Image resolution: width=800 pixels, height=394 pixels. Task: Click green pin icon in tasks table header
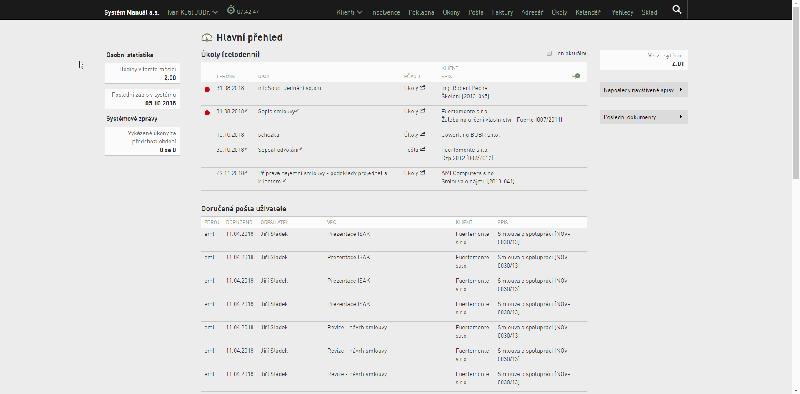tap(576, 76)
